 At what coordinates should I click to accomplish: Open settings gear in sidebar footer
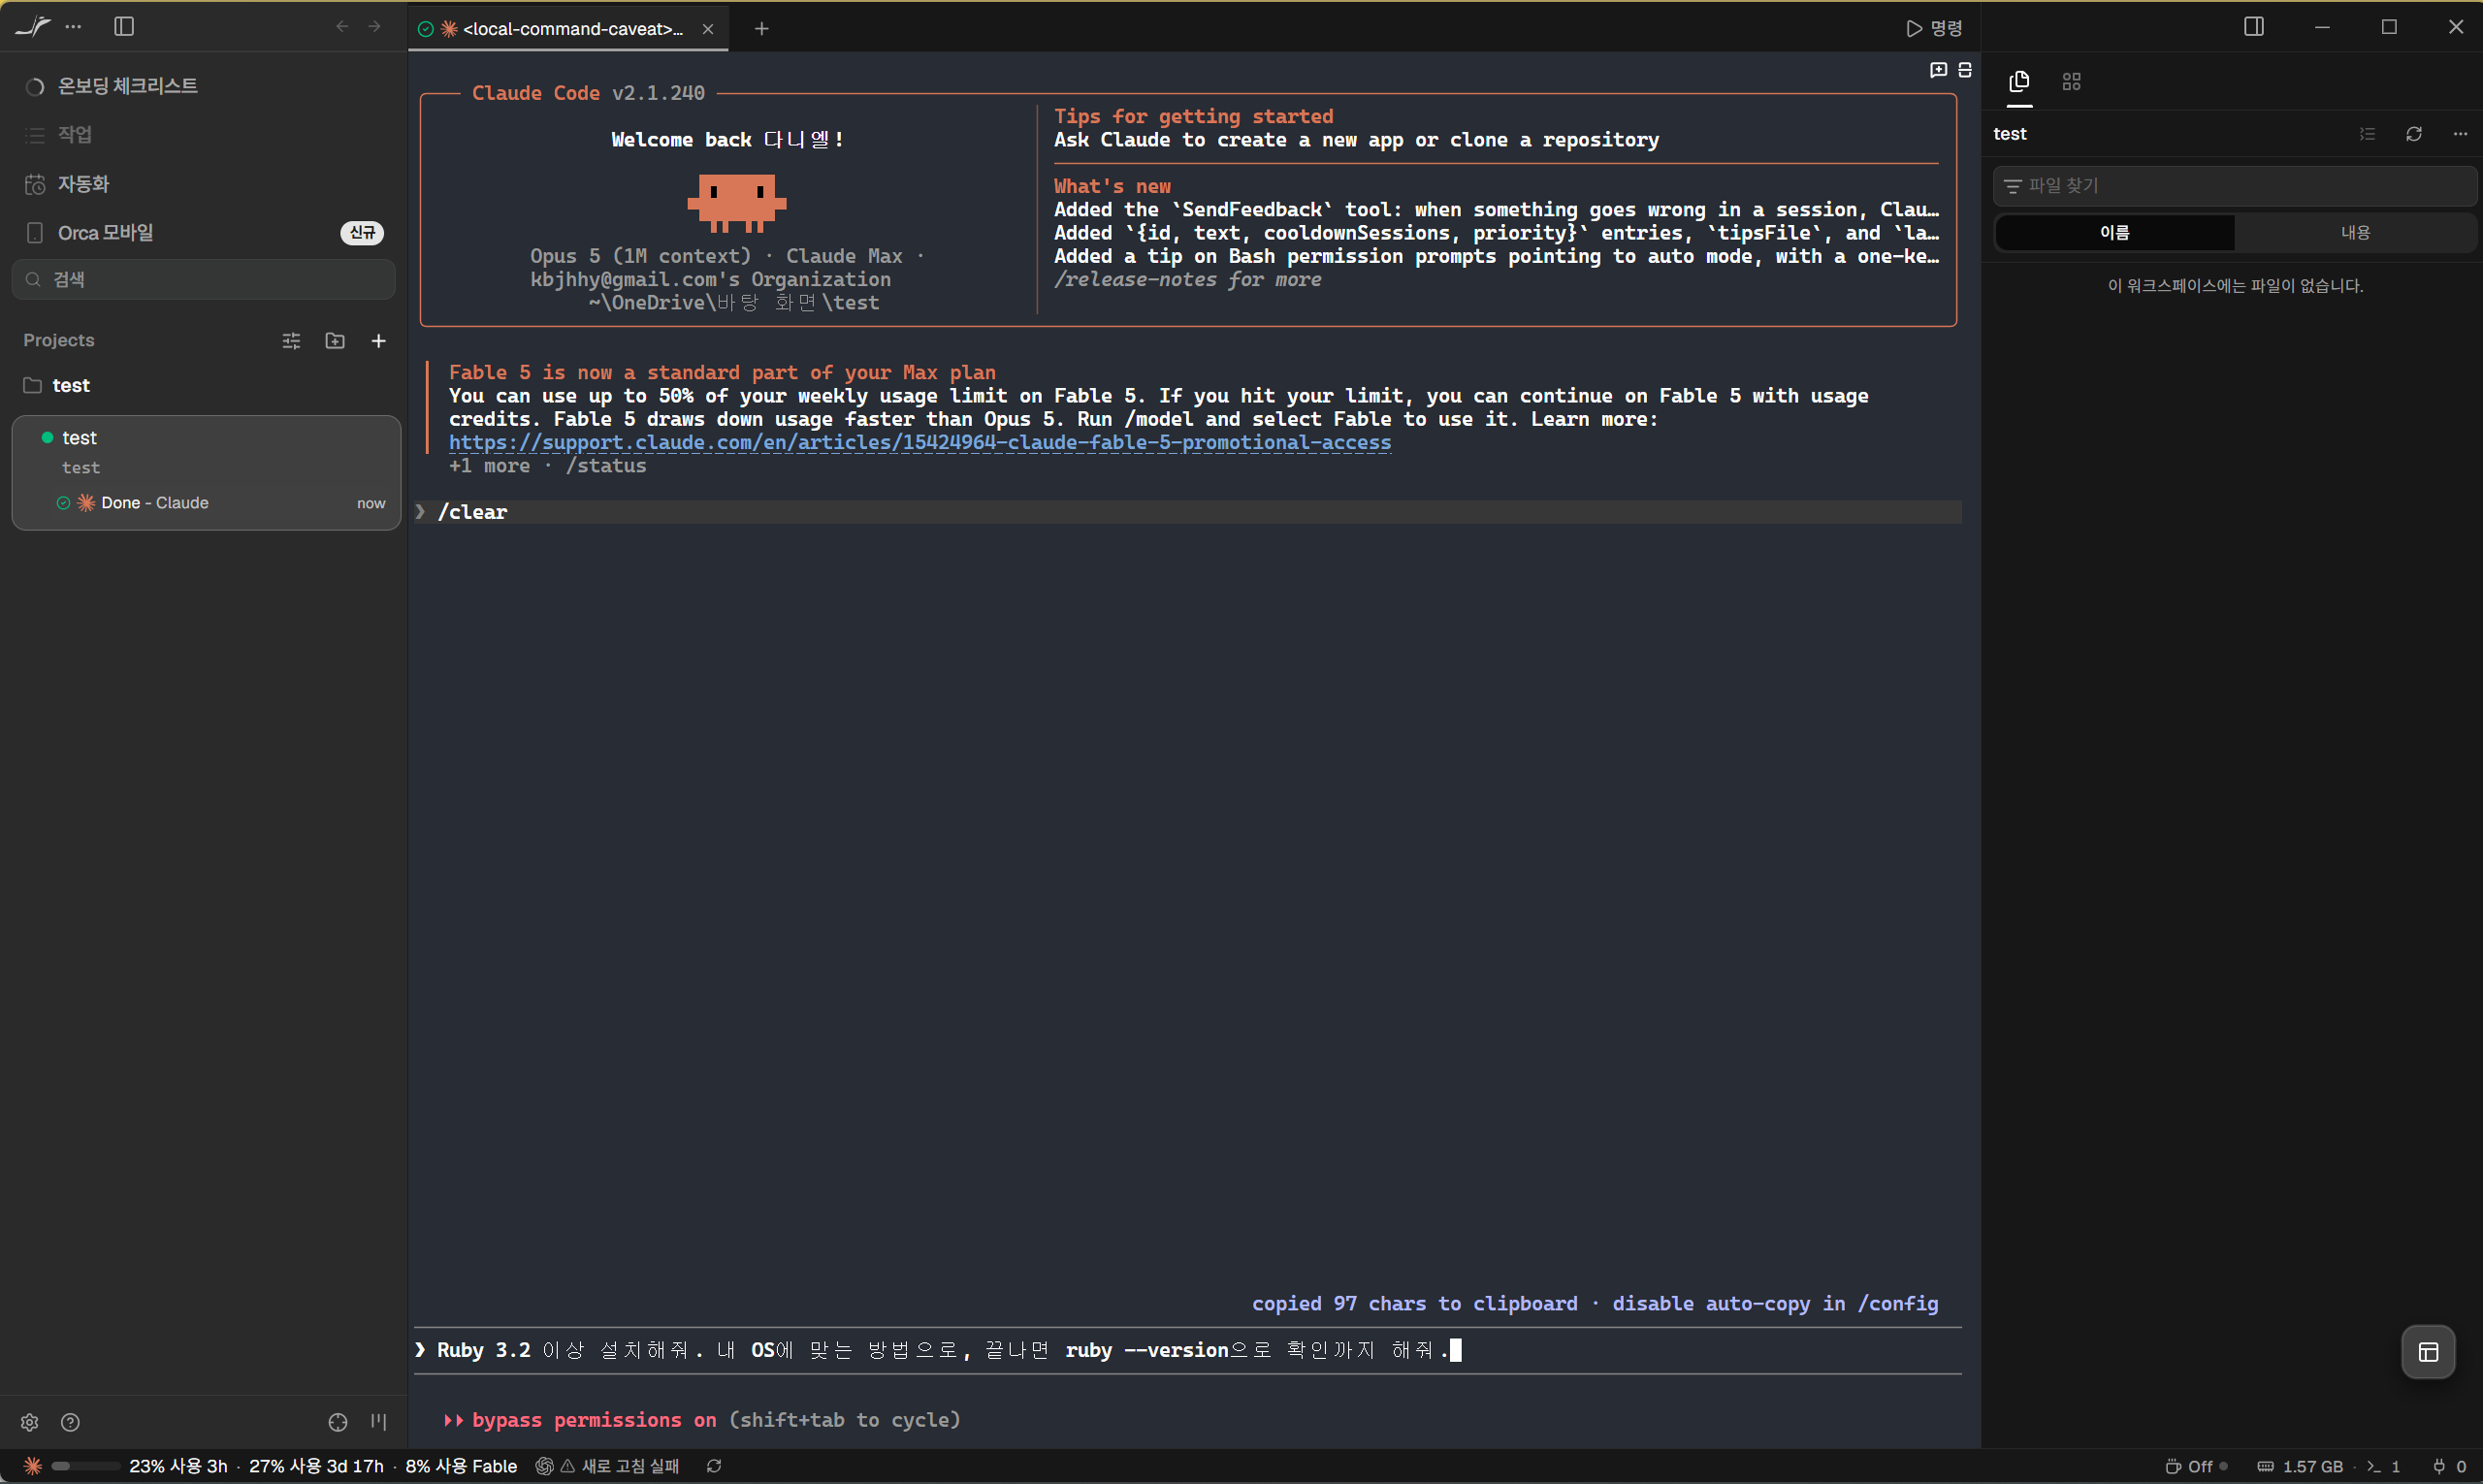[30, 1423]
